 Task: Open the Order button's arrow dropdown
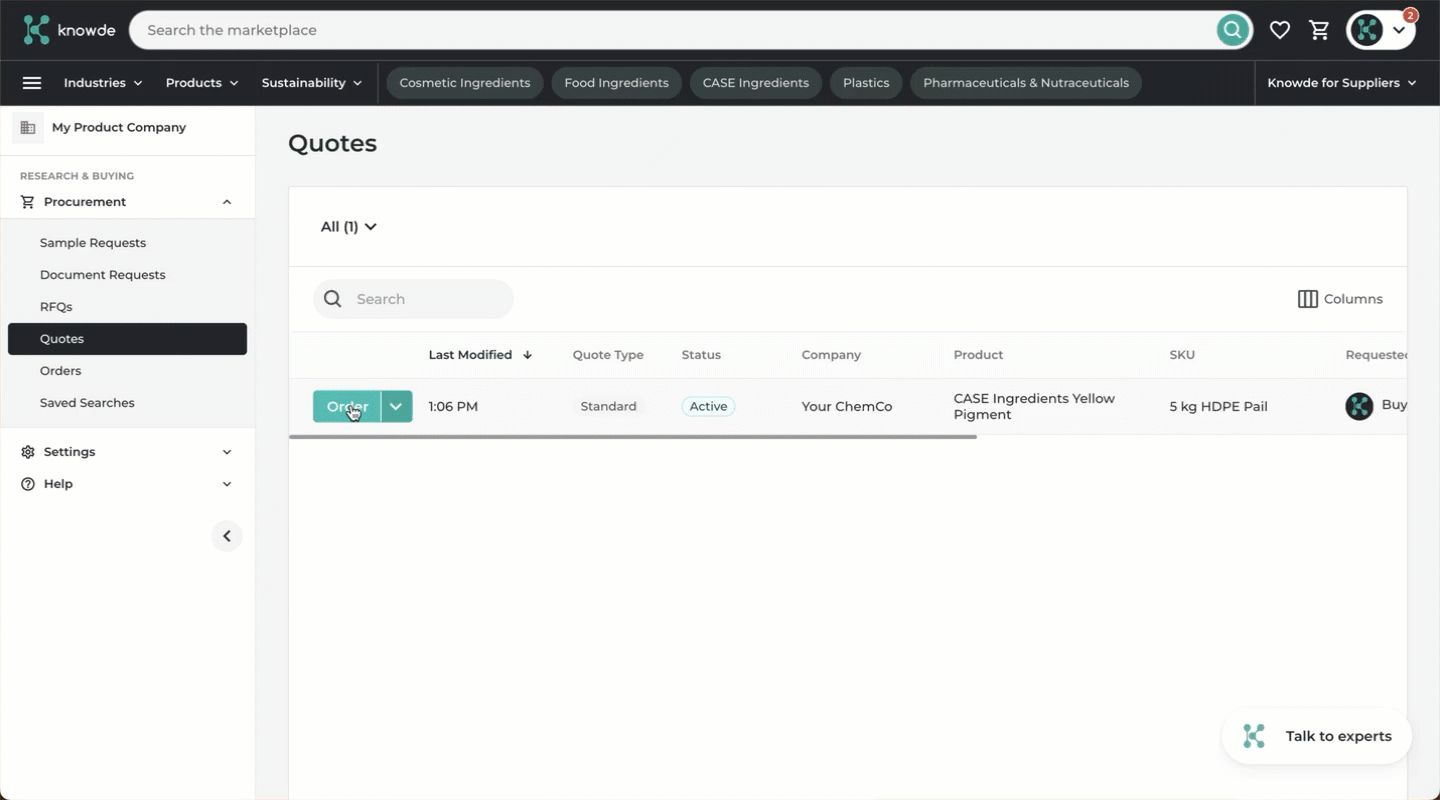397,407
